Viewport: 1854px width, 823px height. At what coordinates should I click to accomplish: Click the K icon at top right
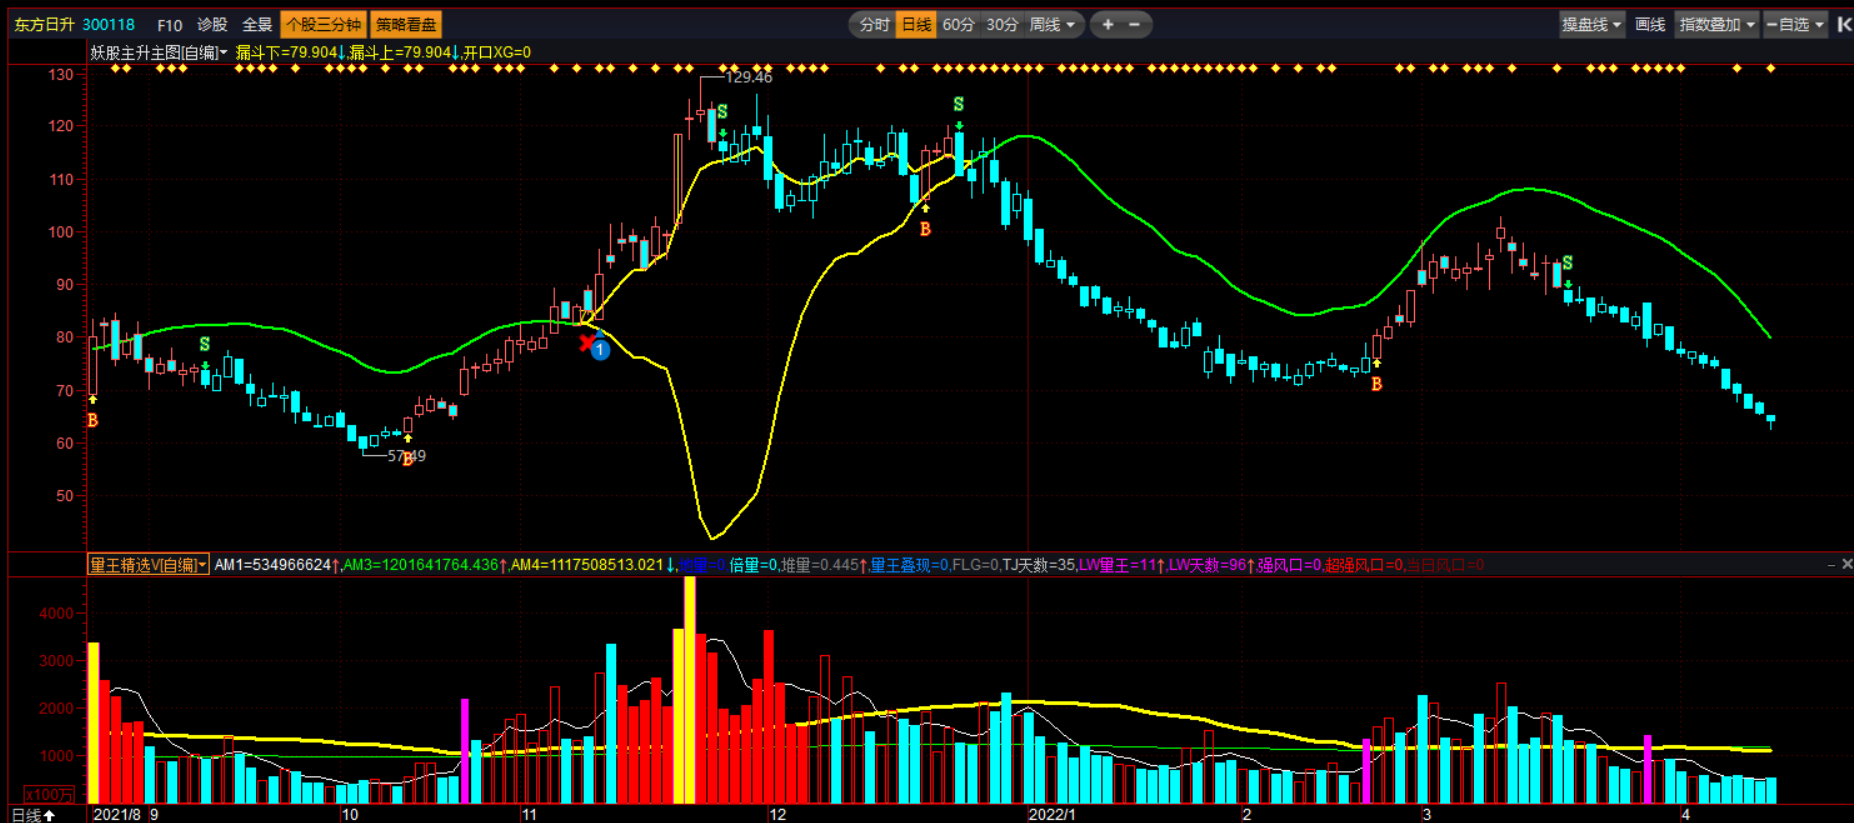tap(1844, 25)
